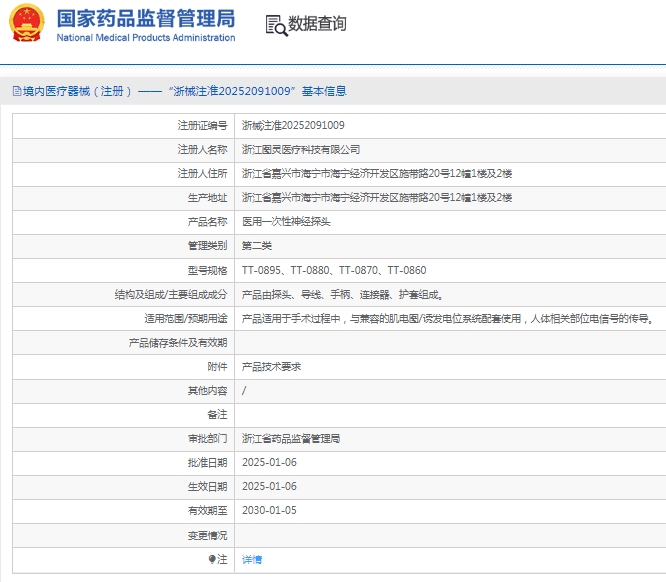This screenshot has height=582, width=666.
Task: Click the 型号规格 label
Action: 208,270
